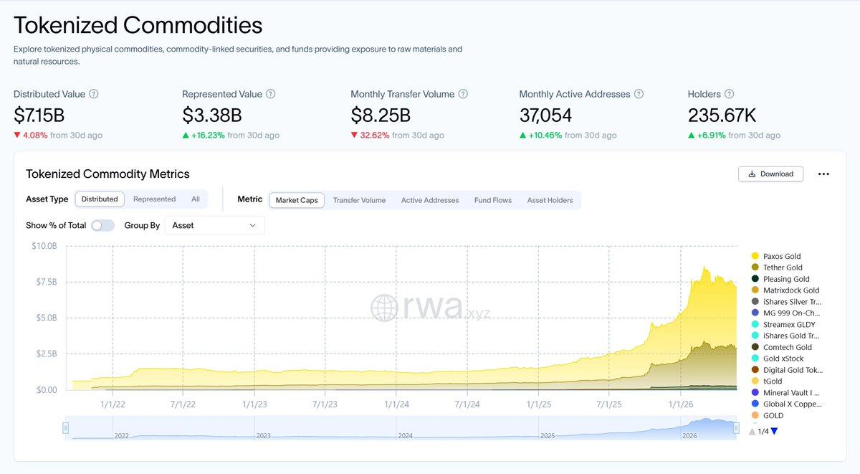The width and height of the screenshot is (860, 474).
Task: Open Monthly Transfer Volume info tooltip icon
Action: coord(463,94)
